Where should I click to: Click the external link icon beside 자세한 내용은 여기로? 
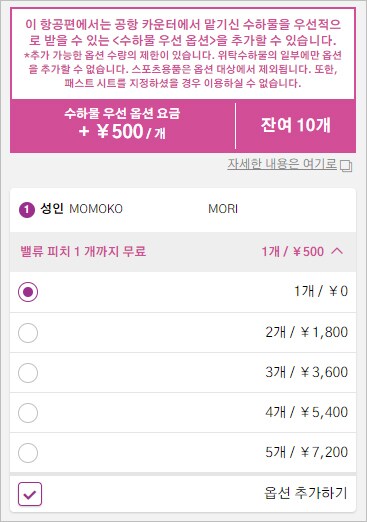click(x=346, y=166)
